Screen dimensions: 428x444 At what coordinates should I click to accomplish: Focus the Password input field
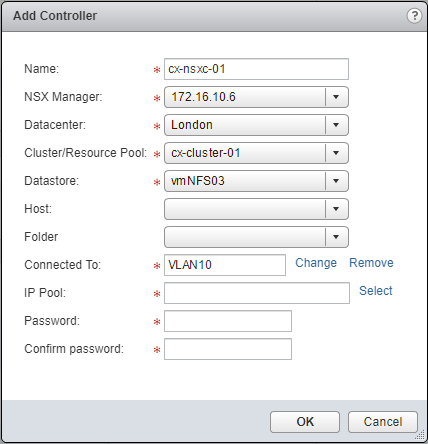(x=228, y=321)
